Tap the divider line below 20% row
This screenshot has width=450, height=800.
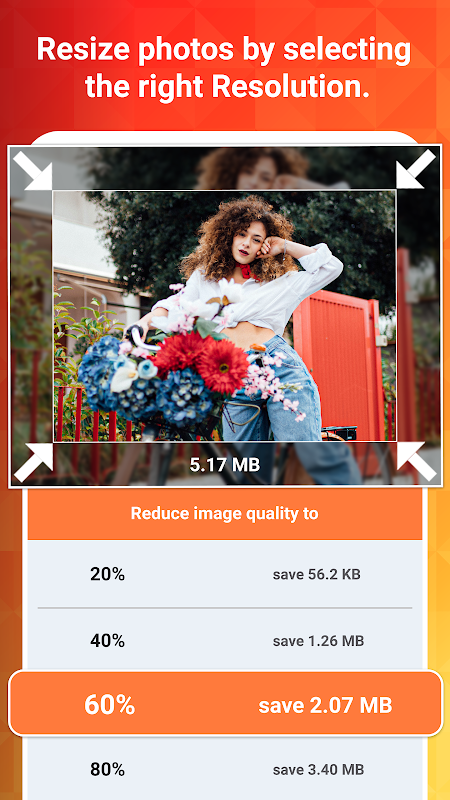225,608
